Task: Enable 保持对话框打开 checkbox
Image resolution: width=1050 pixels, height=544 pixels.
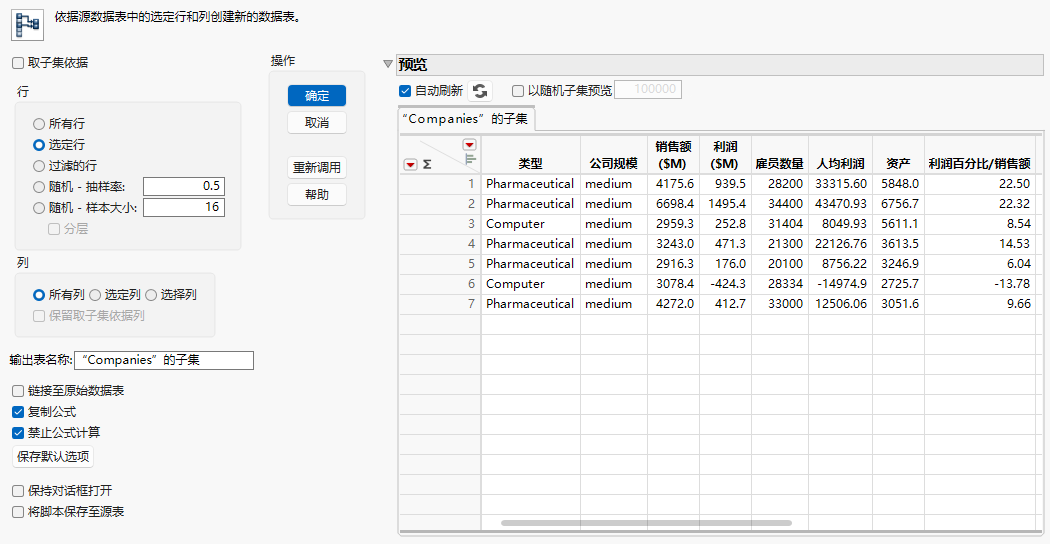Action: point(17,491)
